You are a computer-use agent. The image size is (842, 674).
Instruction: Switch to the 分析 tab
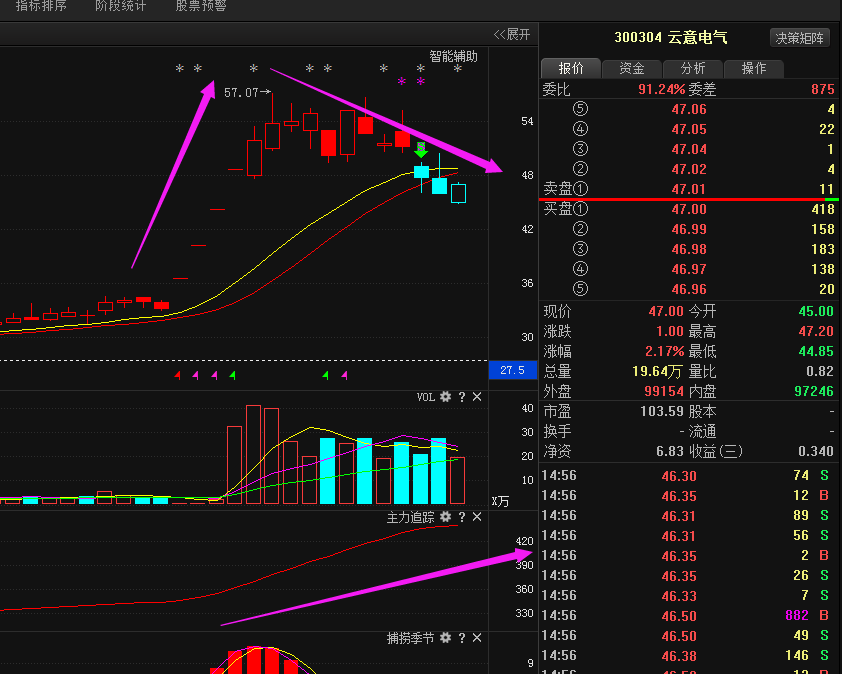point(692,68)
